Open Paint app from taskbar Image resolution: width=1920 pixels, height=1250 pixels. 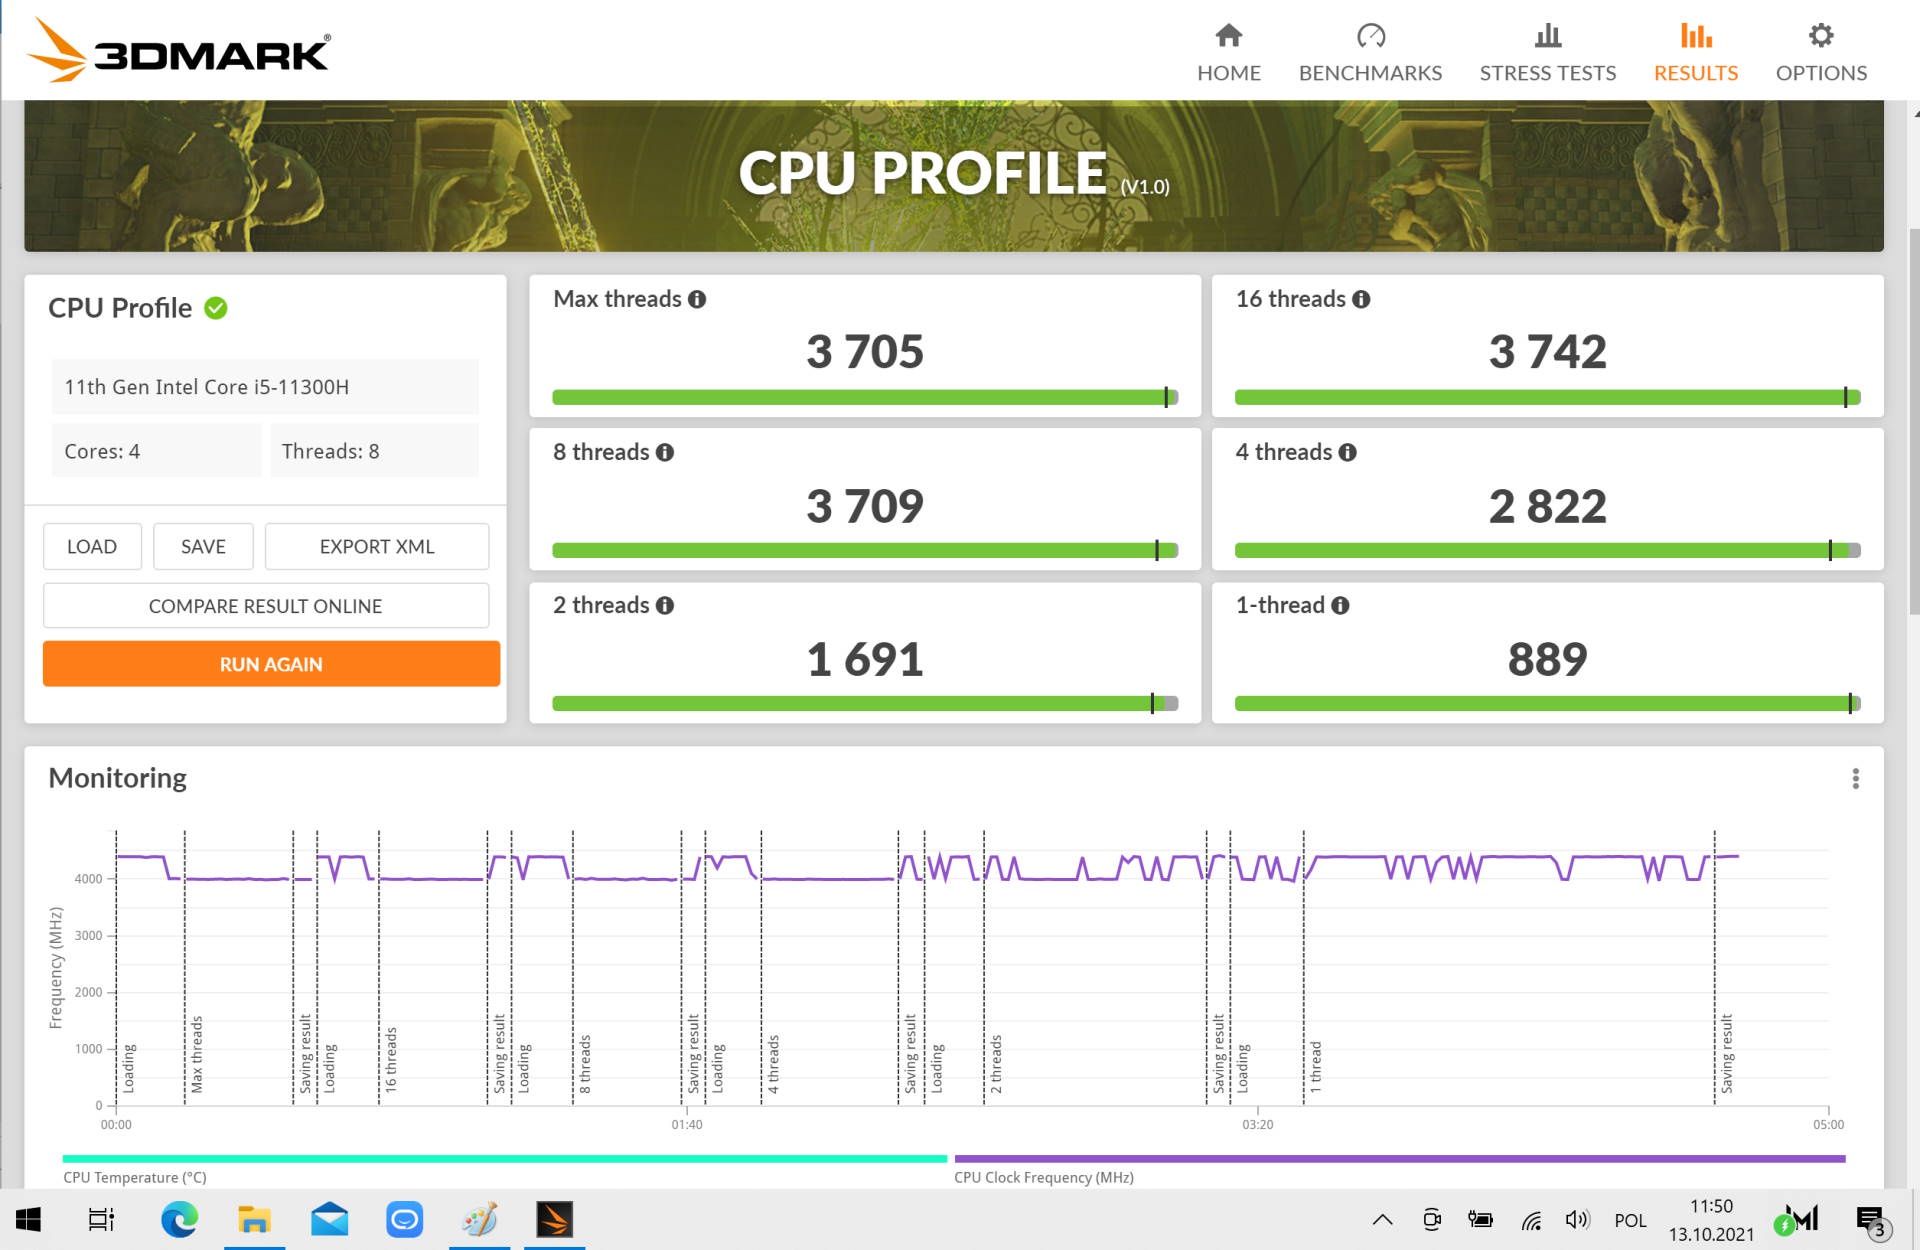[x=479, y=1219]
